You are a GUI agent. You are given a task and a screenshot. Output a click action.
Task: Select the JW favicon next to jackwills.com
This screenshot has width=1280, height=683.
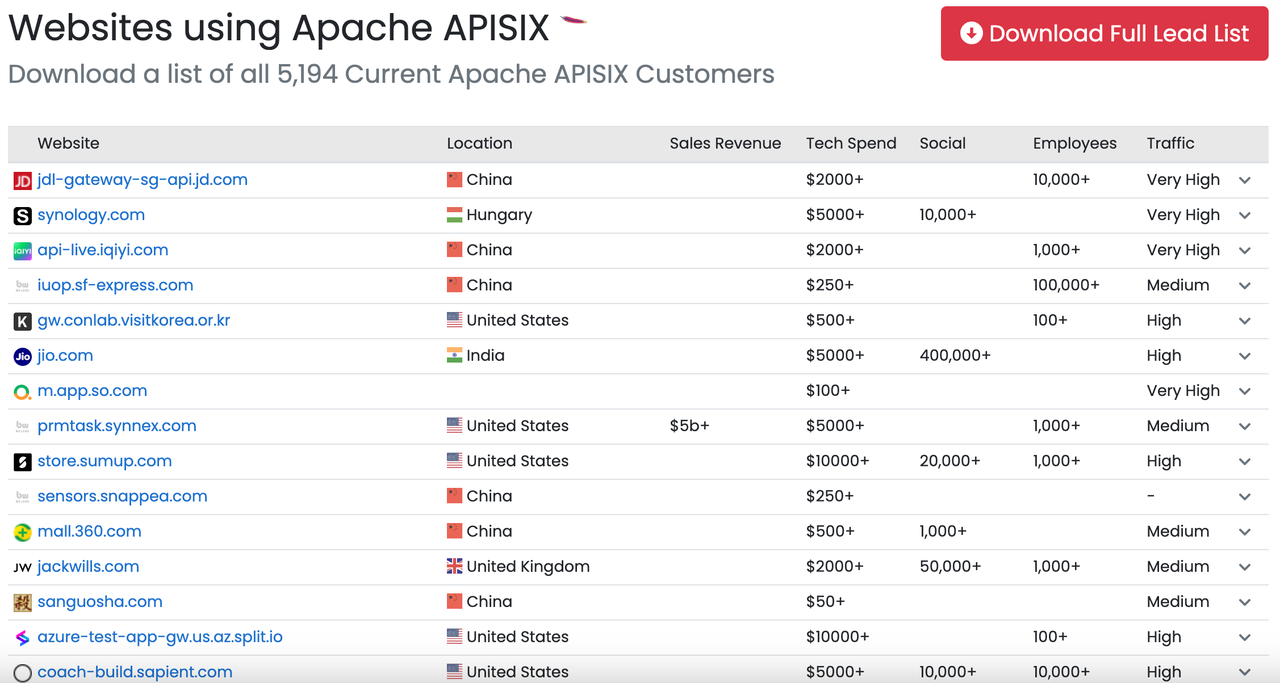pyautogui.click(x=20, y=566)
